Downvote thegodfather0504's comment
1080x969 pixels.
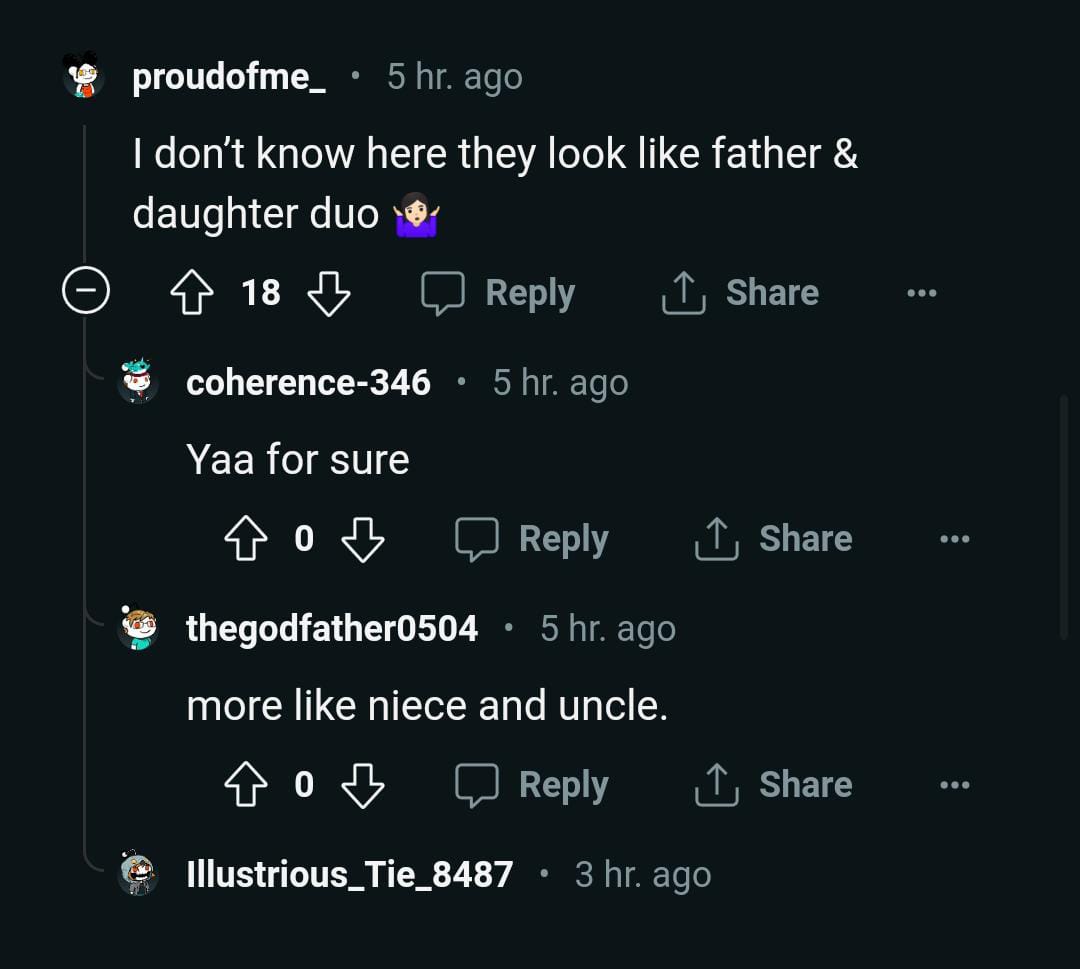point(362,785)
